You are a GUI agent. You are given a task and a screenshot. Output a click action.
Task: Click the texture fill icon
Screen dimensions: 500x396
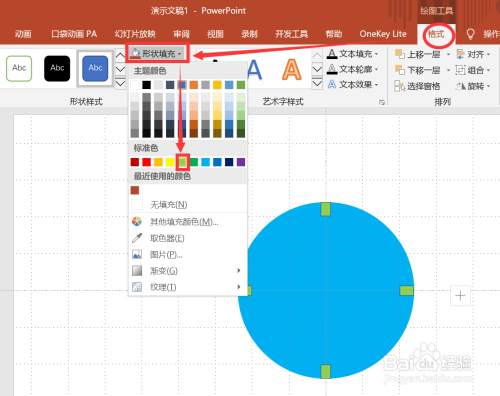[x=137, y=287]
